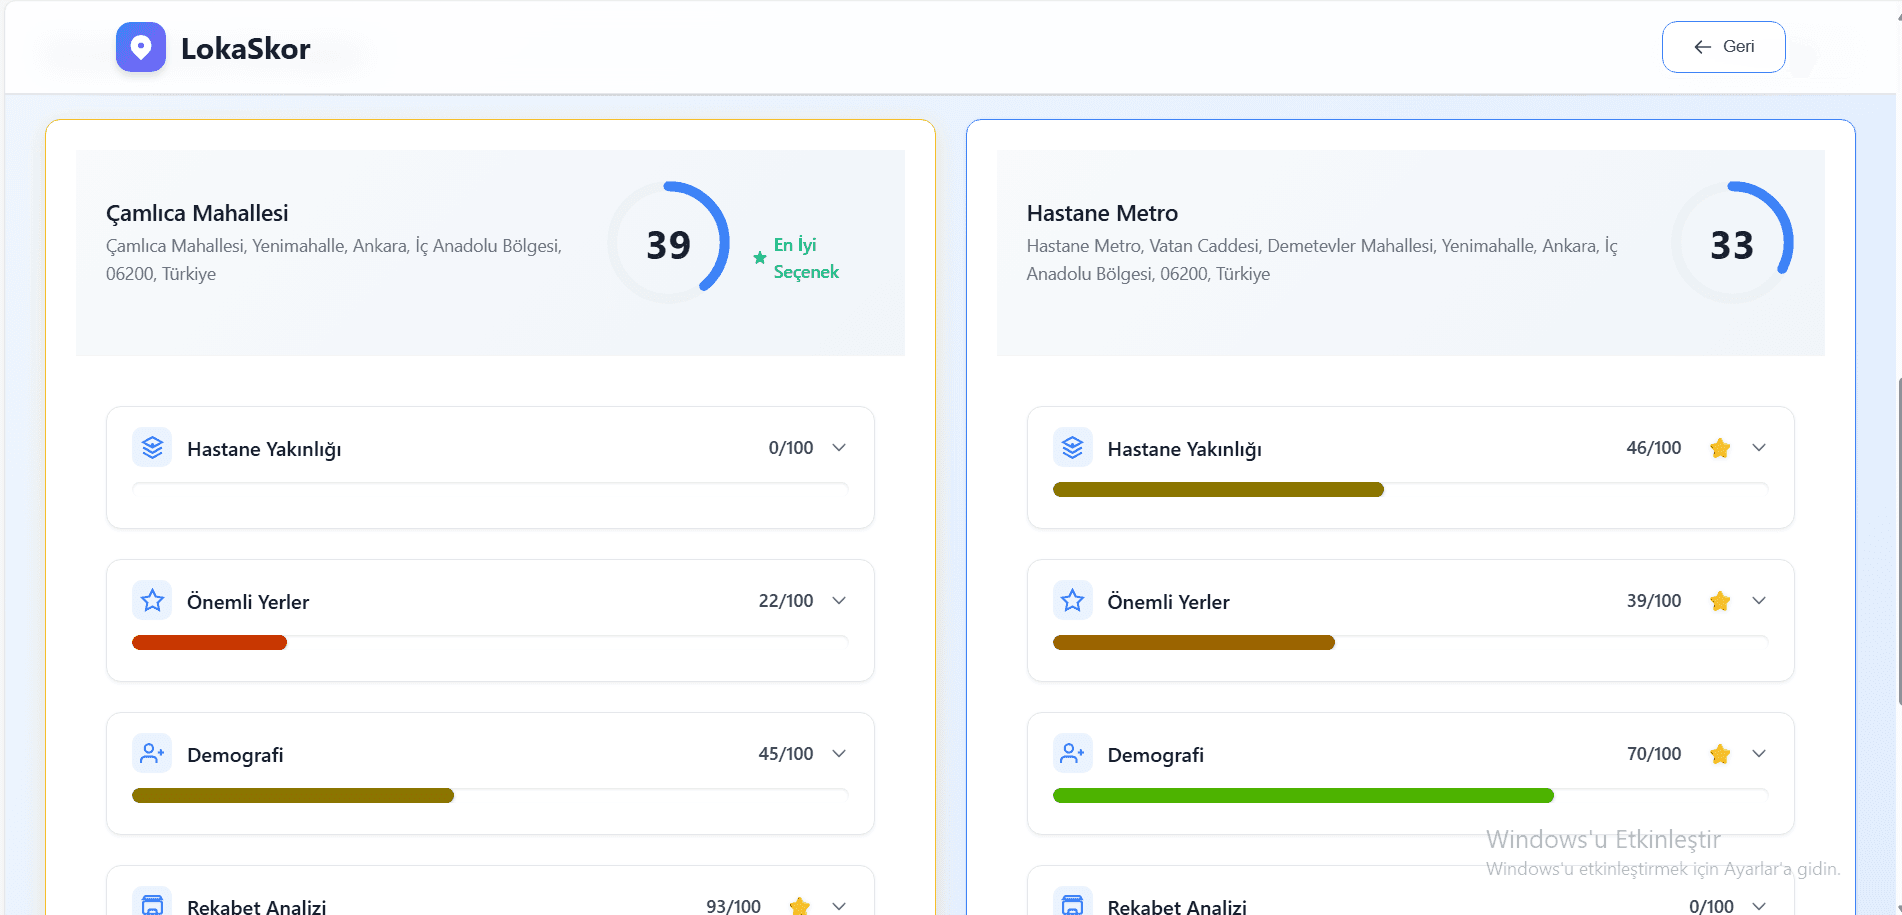1902x915 pixels.
Task: Click the Rekabet Analizi label in Hastane Metro card
Action: coord(1177,907)
